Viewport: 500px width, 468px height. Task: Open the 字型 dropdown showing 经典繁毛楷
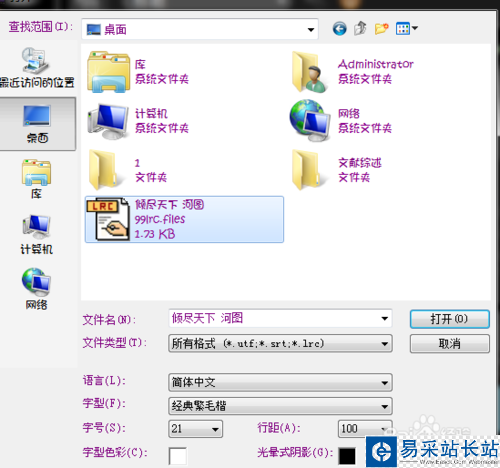tap(280, 406)
